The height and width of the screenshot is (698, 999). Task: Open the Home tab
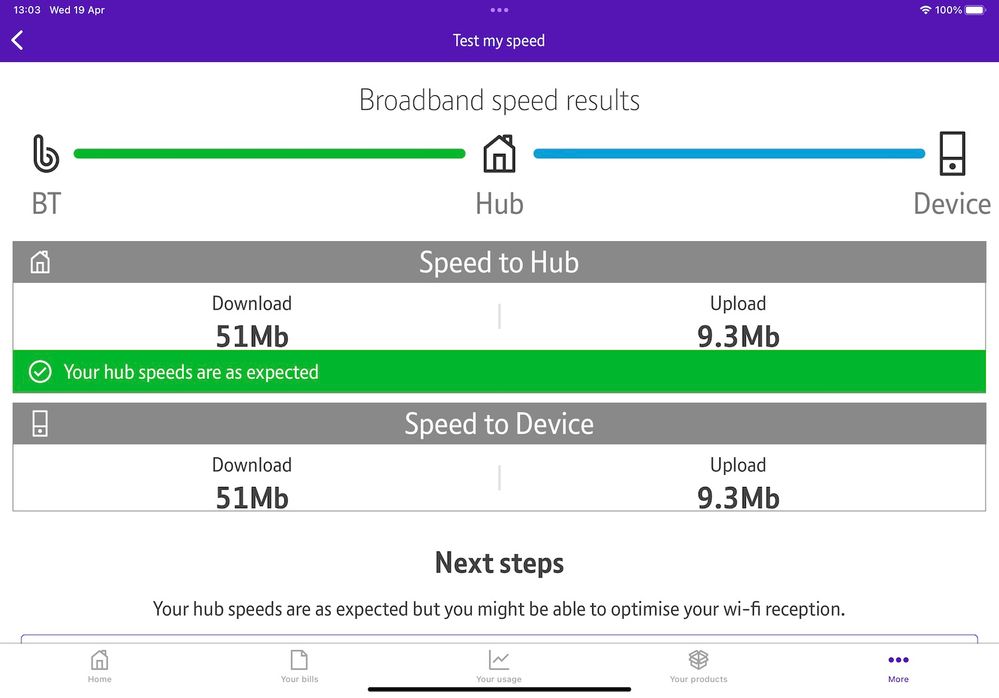pos(99,665)
